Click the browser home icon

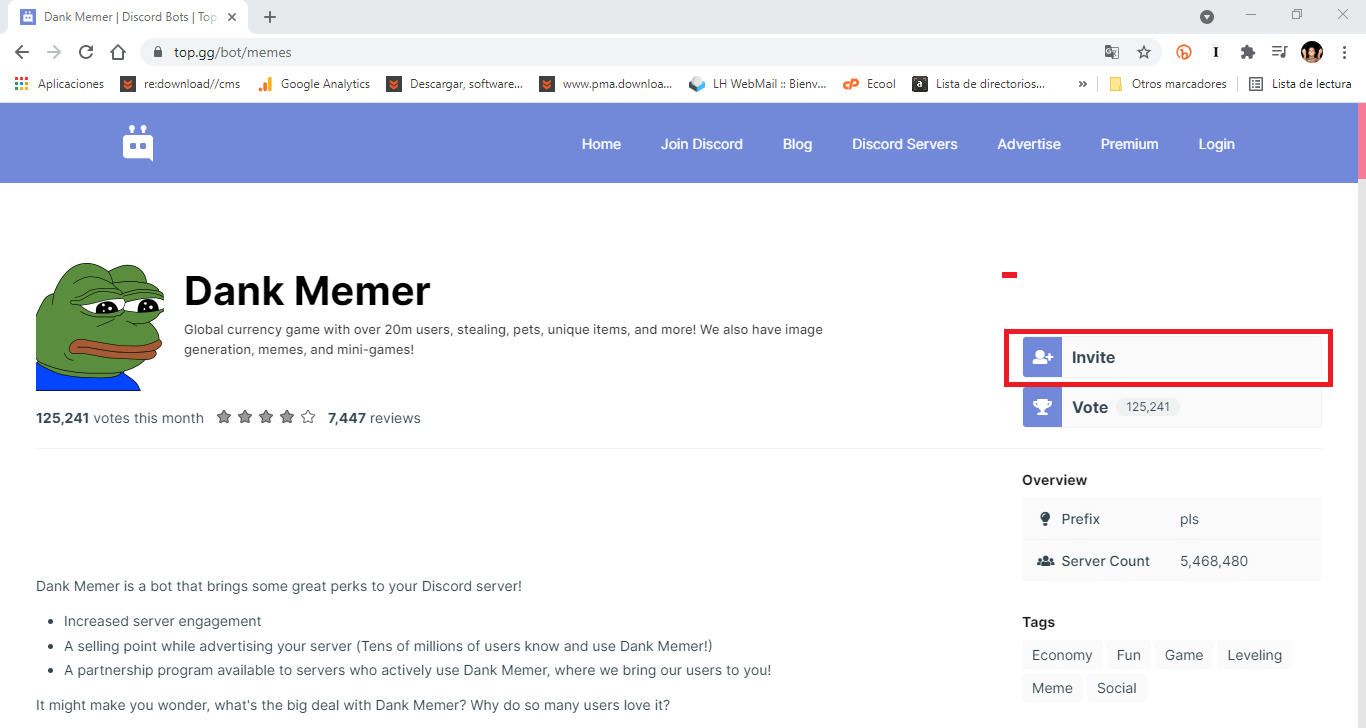click(x=118, y=52)
